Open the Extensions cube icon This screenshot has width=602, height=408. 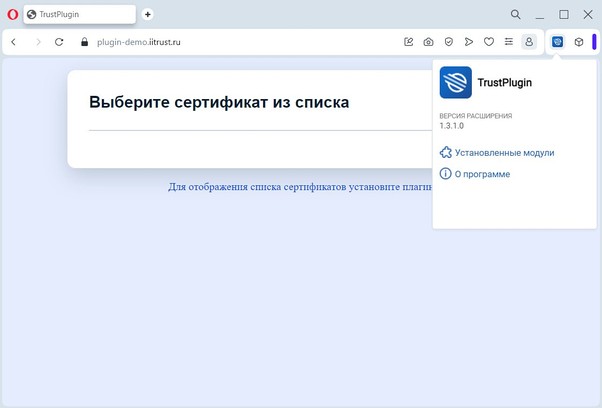(578, 42)
